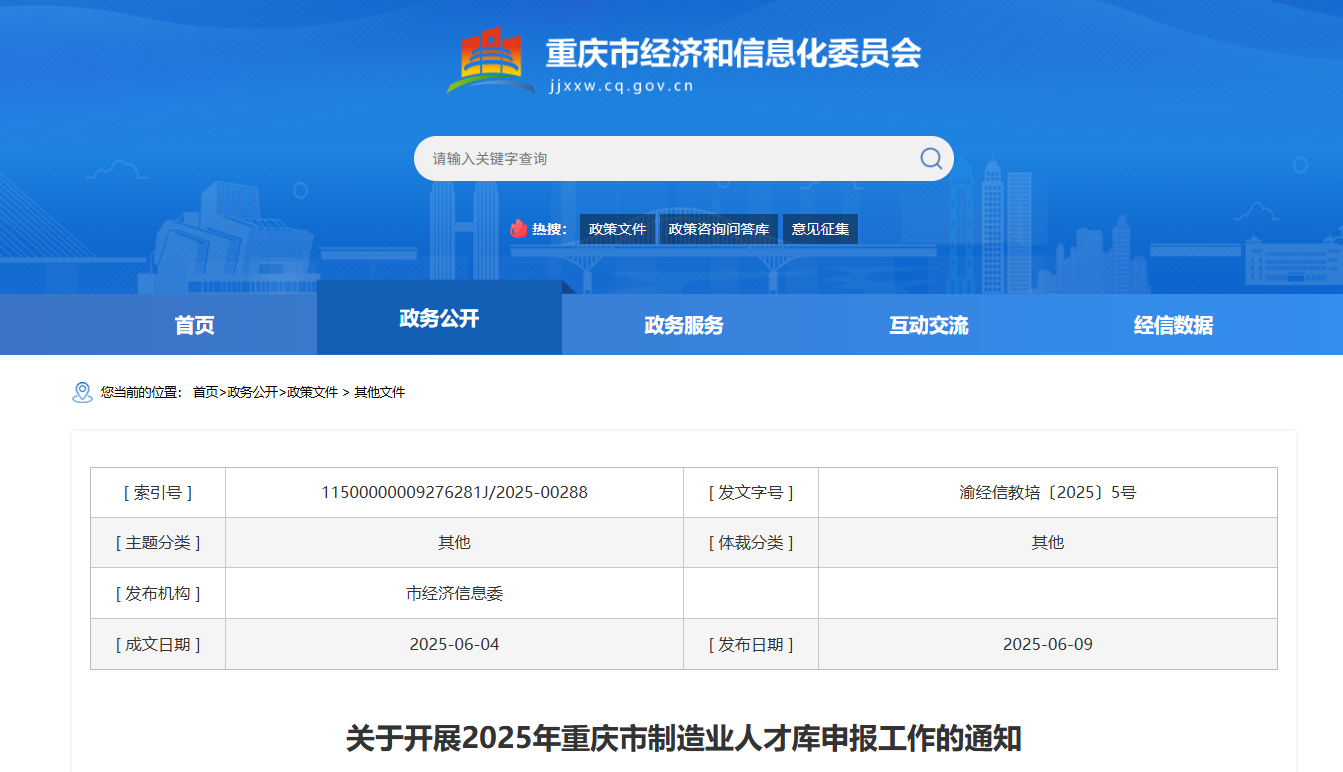Click the magnifier search icon
Viewport: 1343px width, 772px height.
[x=930, y=159]
